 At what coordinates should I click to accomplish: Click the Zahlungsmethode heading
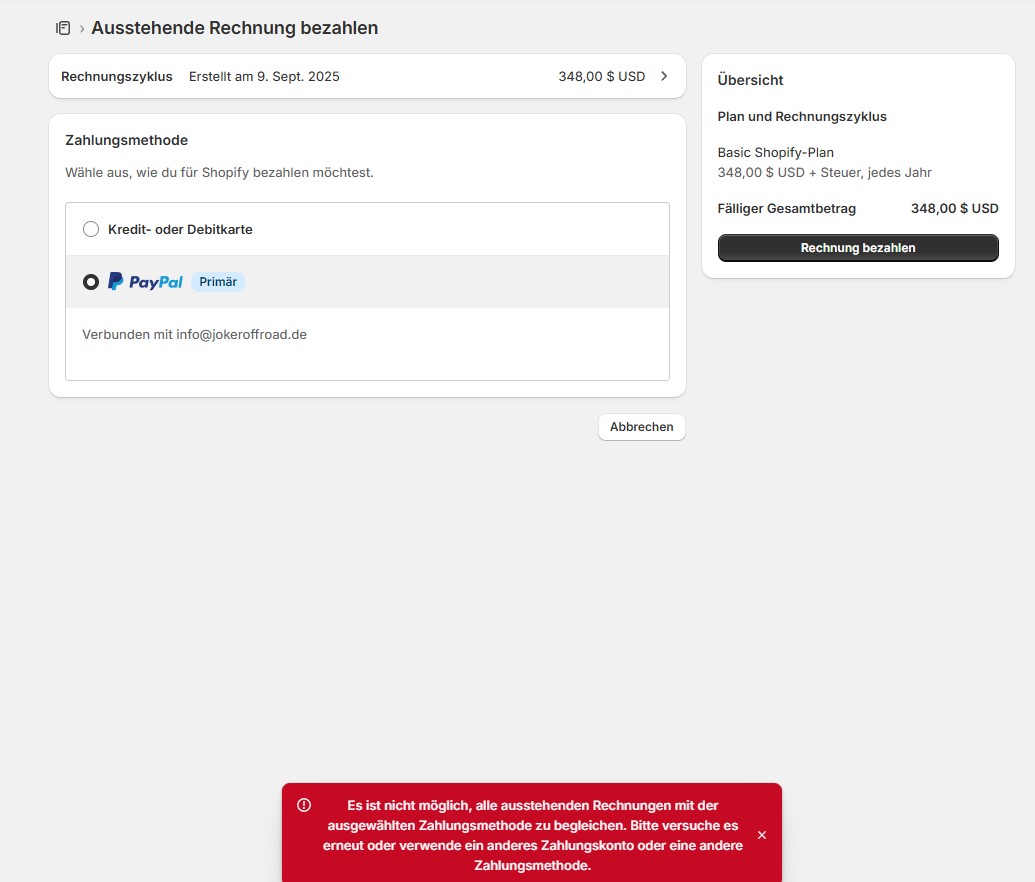tap(126, 140)
